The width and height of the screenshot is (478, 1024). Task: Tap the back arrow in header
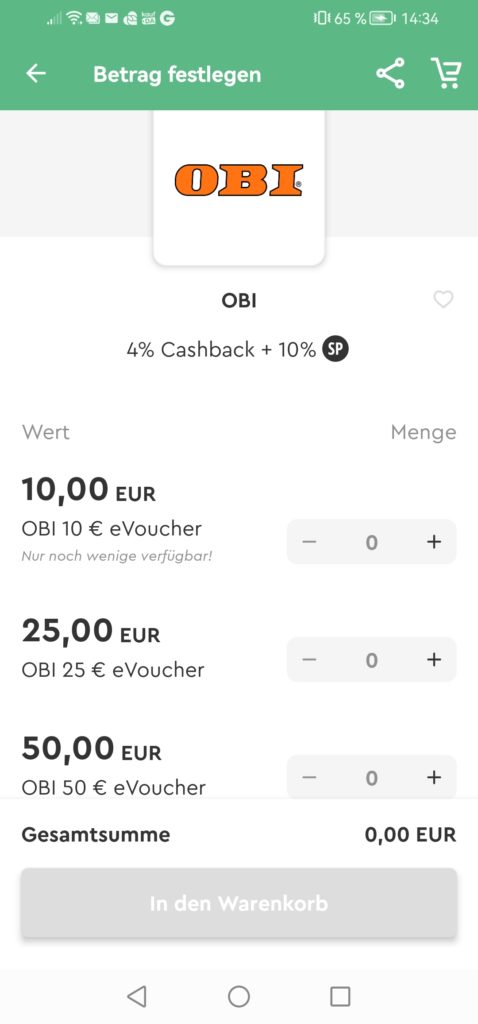click(x=36, y=74)
